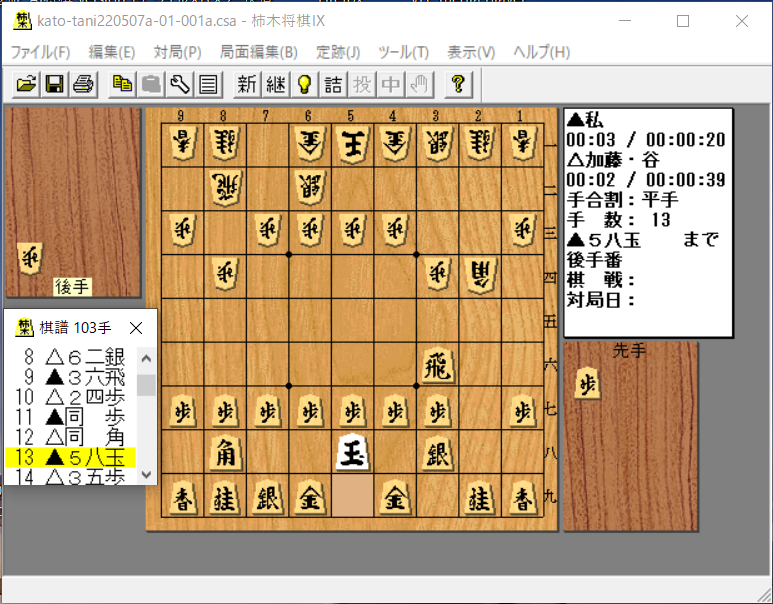Select move 9 ▲3六飛 in list
Screen dimensions: 773x604
point(70,377)
